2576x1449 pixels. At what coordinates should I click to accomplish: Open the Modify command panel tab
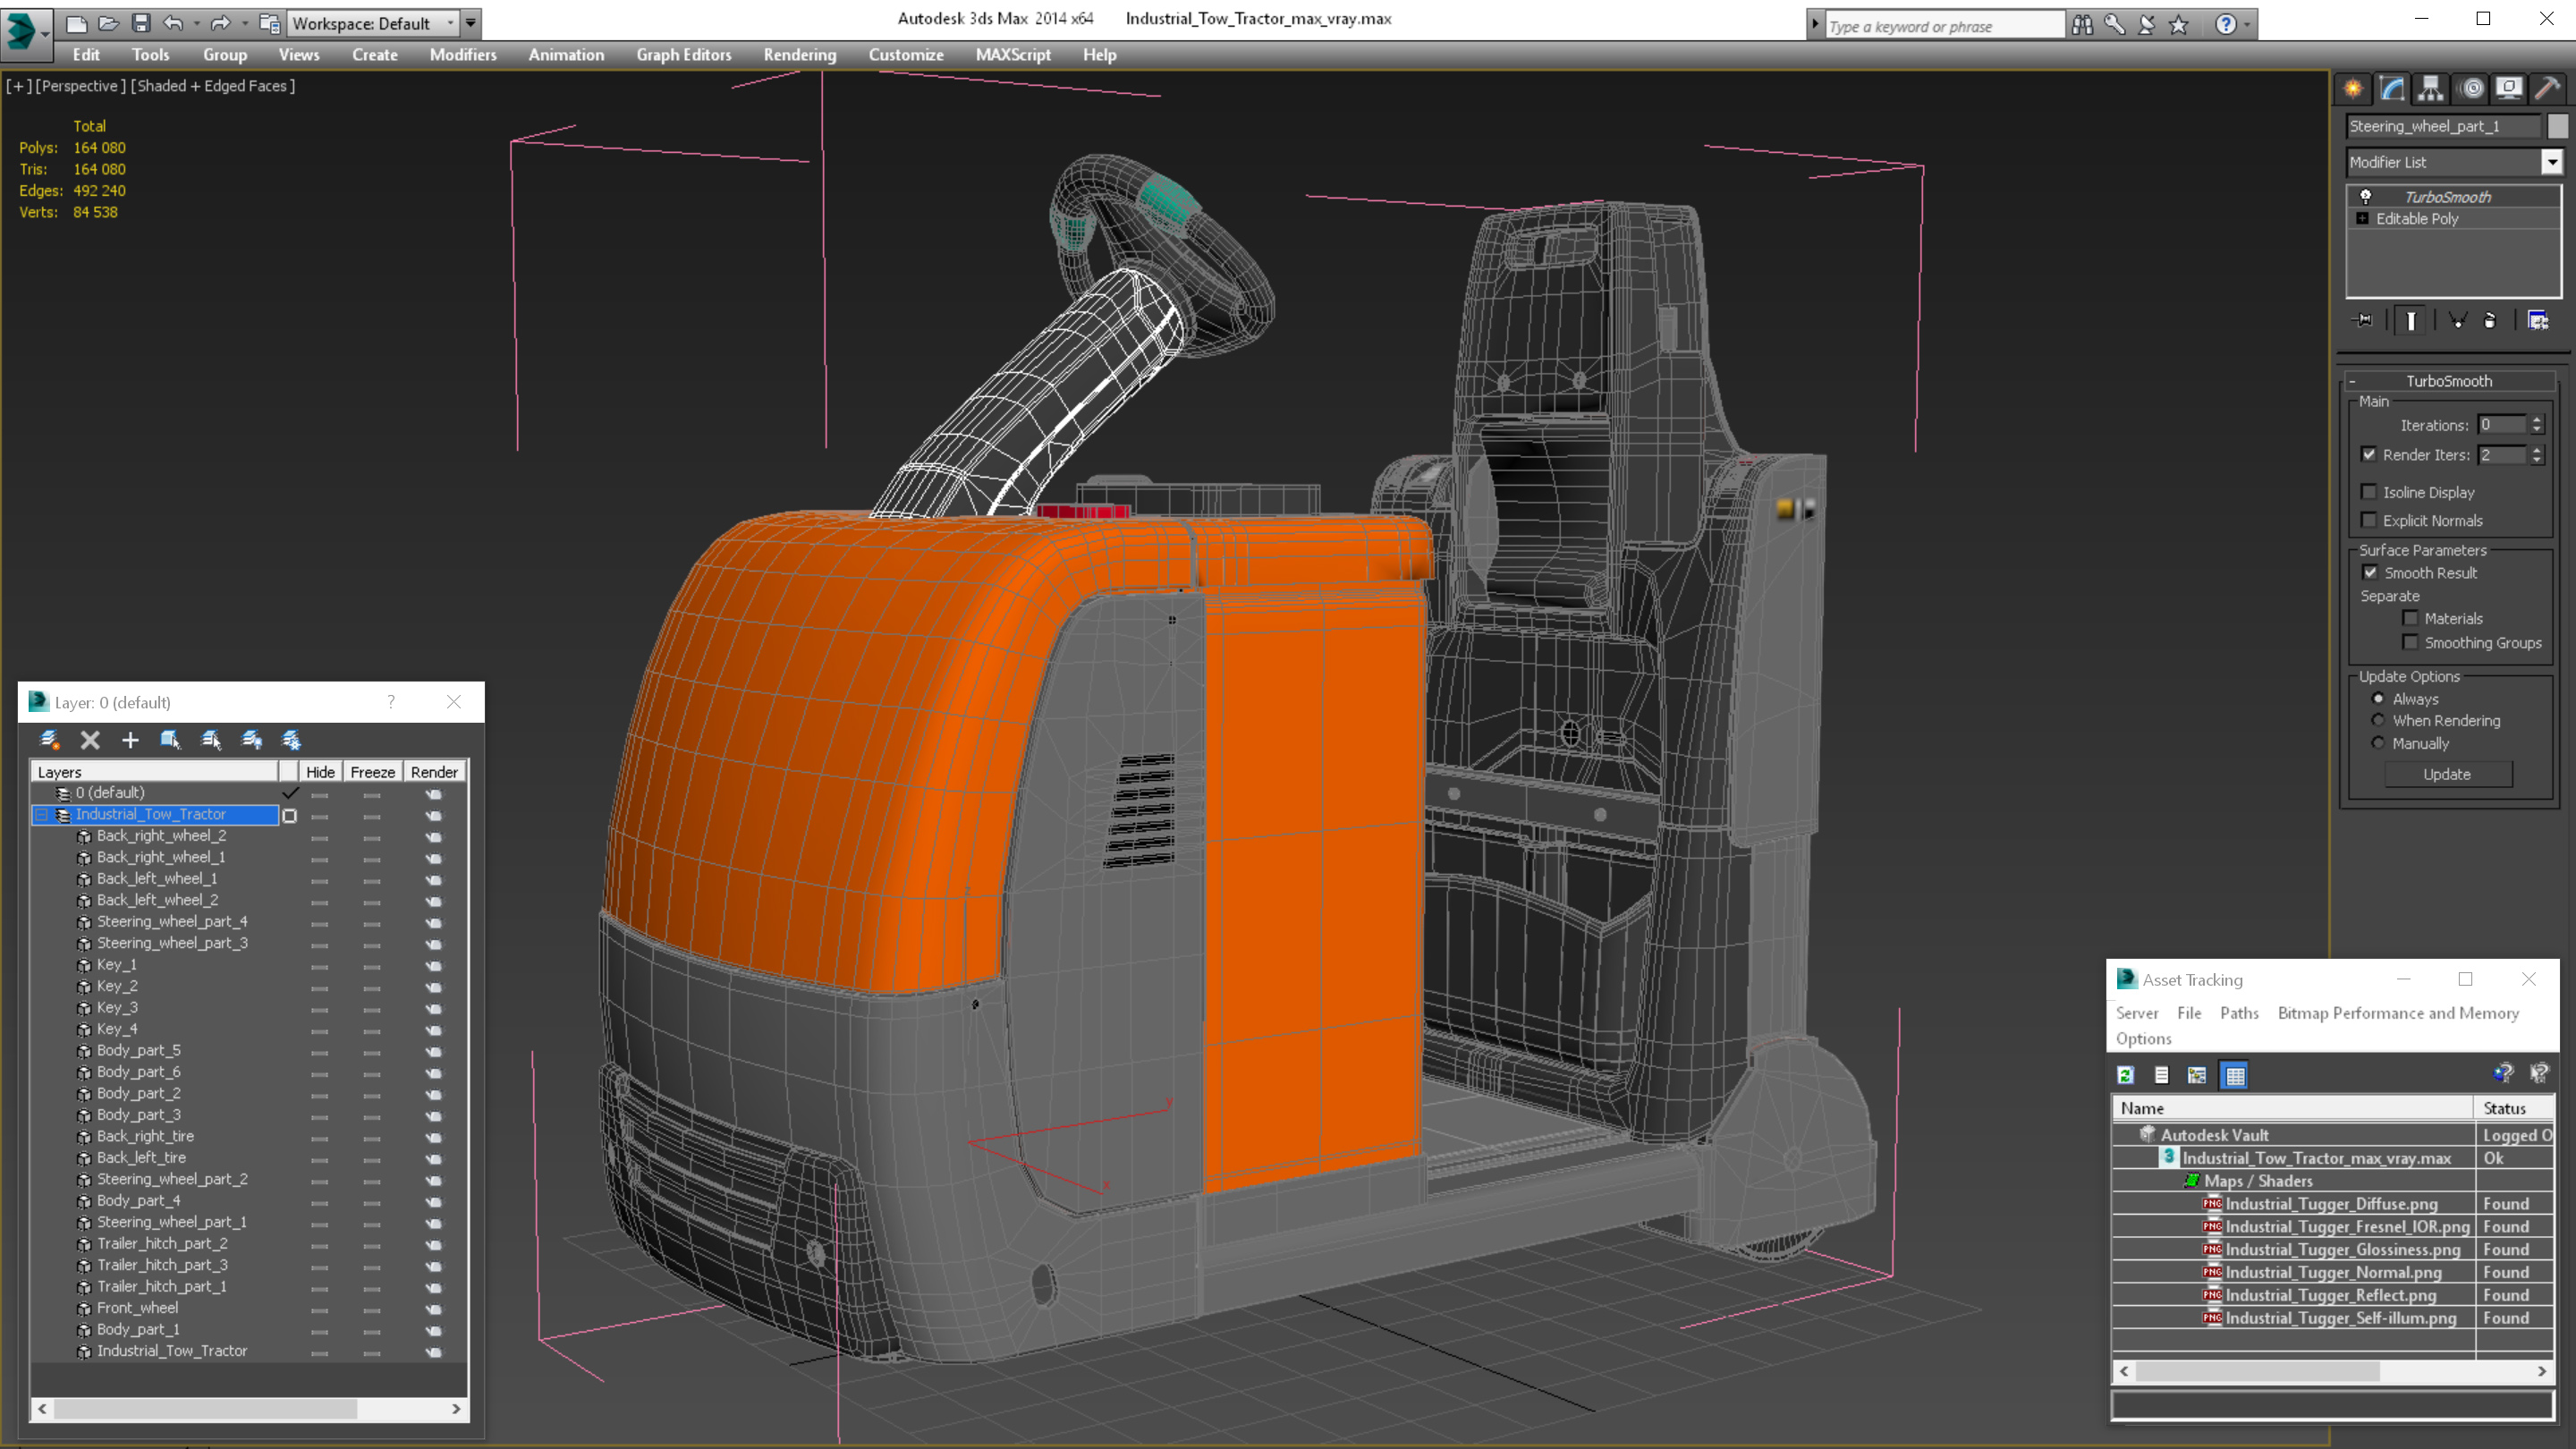click(x=2392, y=89)
